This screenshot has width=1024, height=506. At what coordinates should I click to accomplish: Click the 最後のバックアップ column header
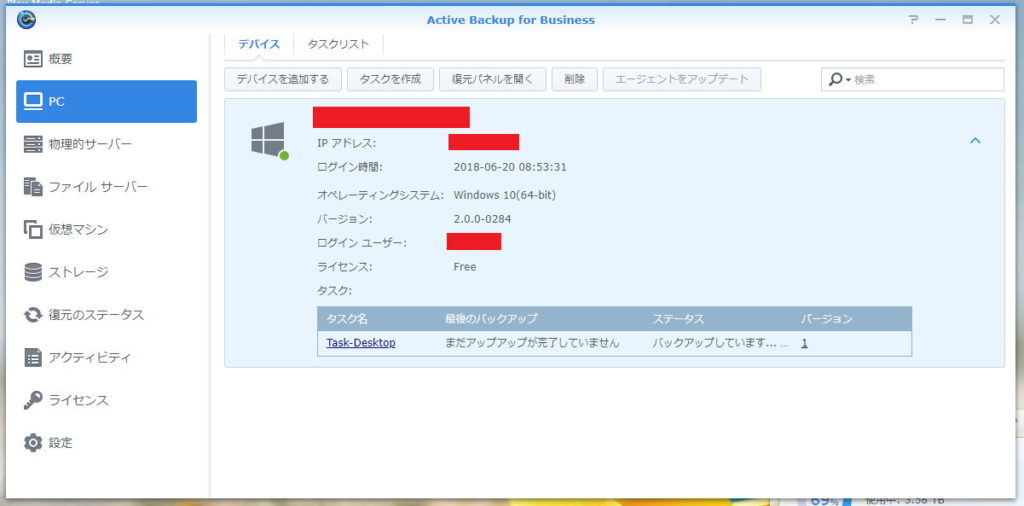(x=491, y=319)
